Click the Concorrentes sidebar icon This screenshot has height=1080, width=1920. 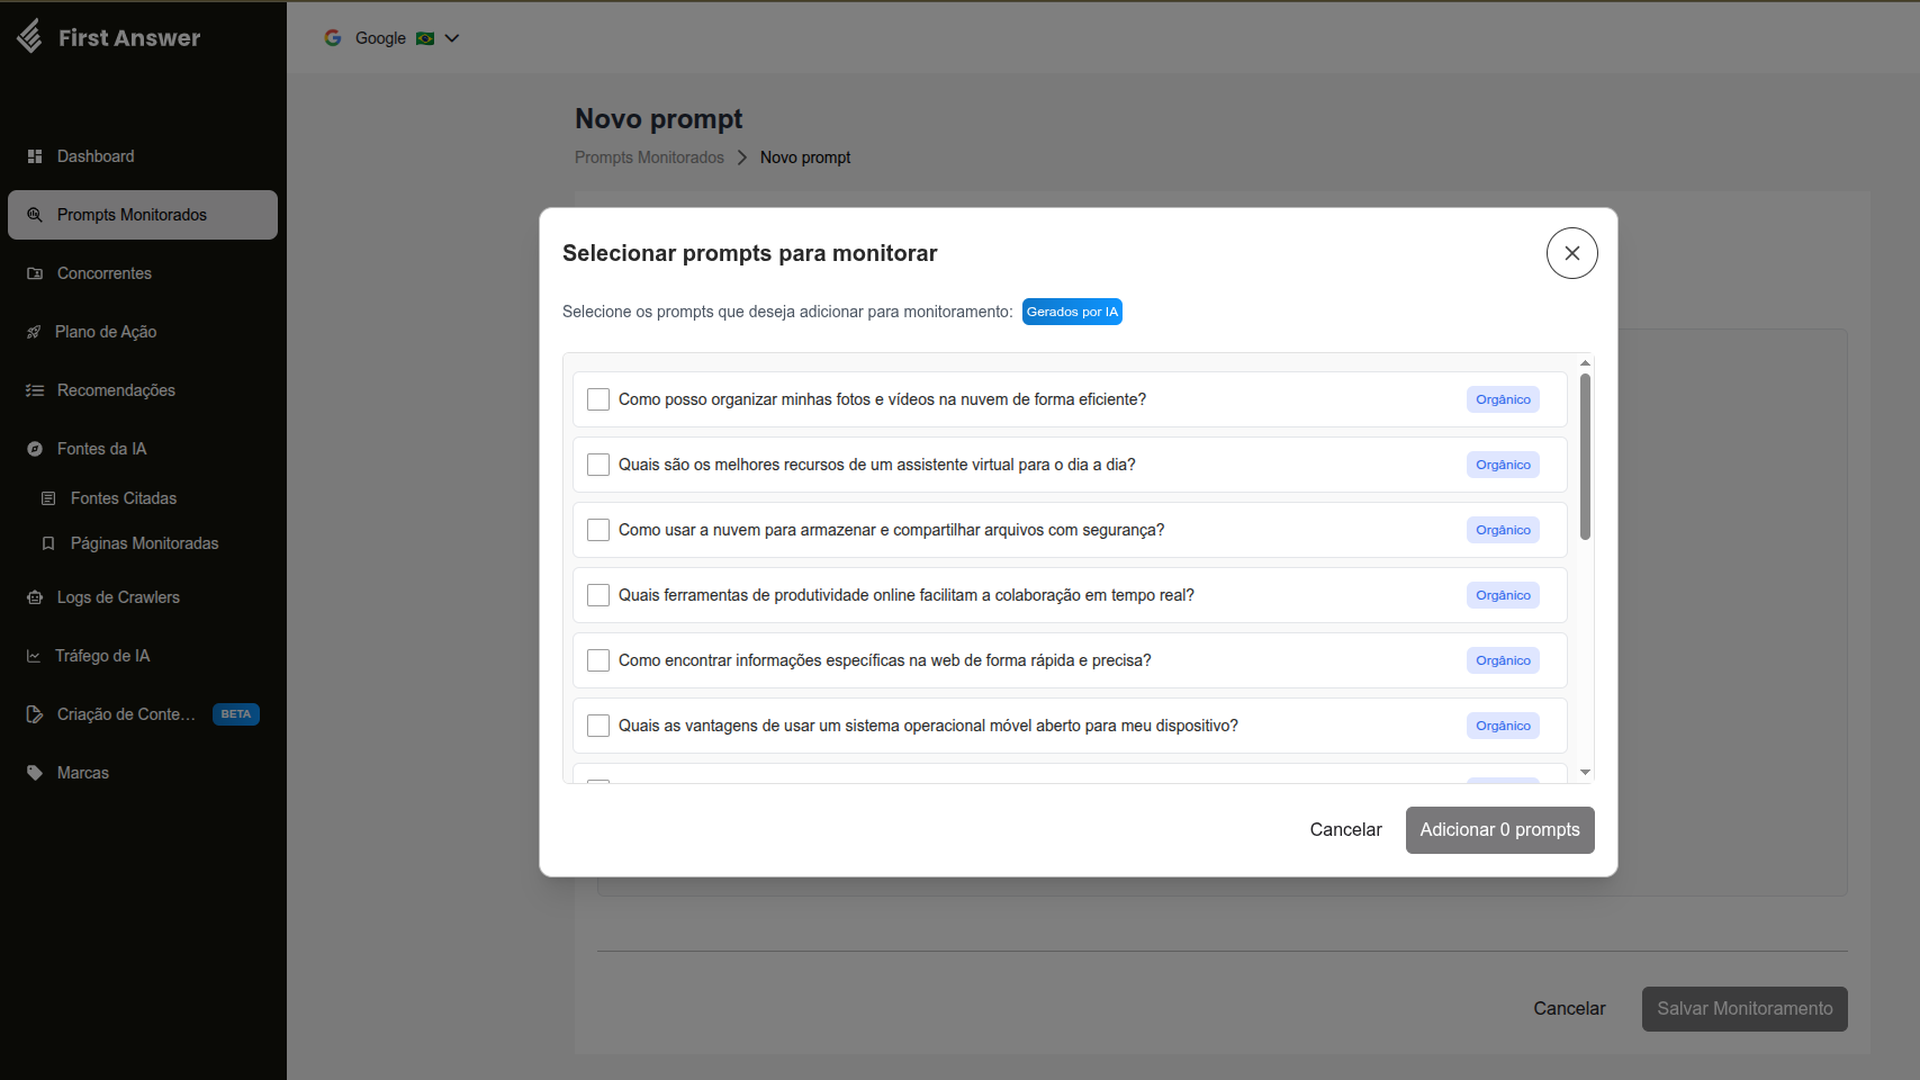[x=35, y=274]
